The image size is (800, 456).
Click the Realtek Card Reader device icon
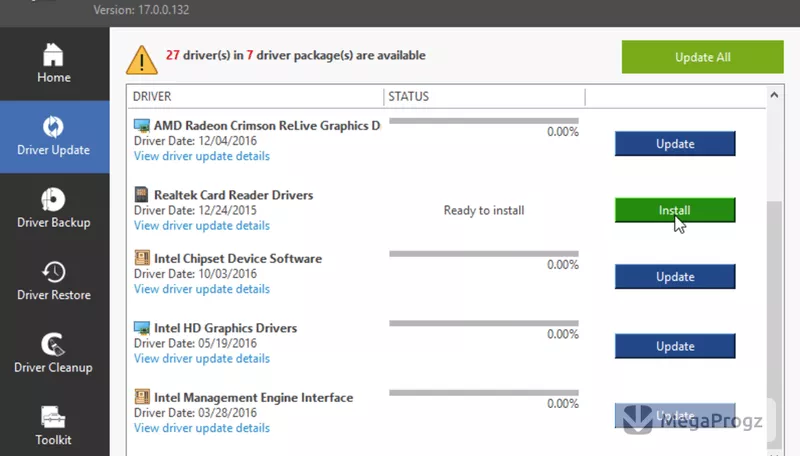141,194
